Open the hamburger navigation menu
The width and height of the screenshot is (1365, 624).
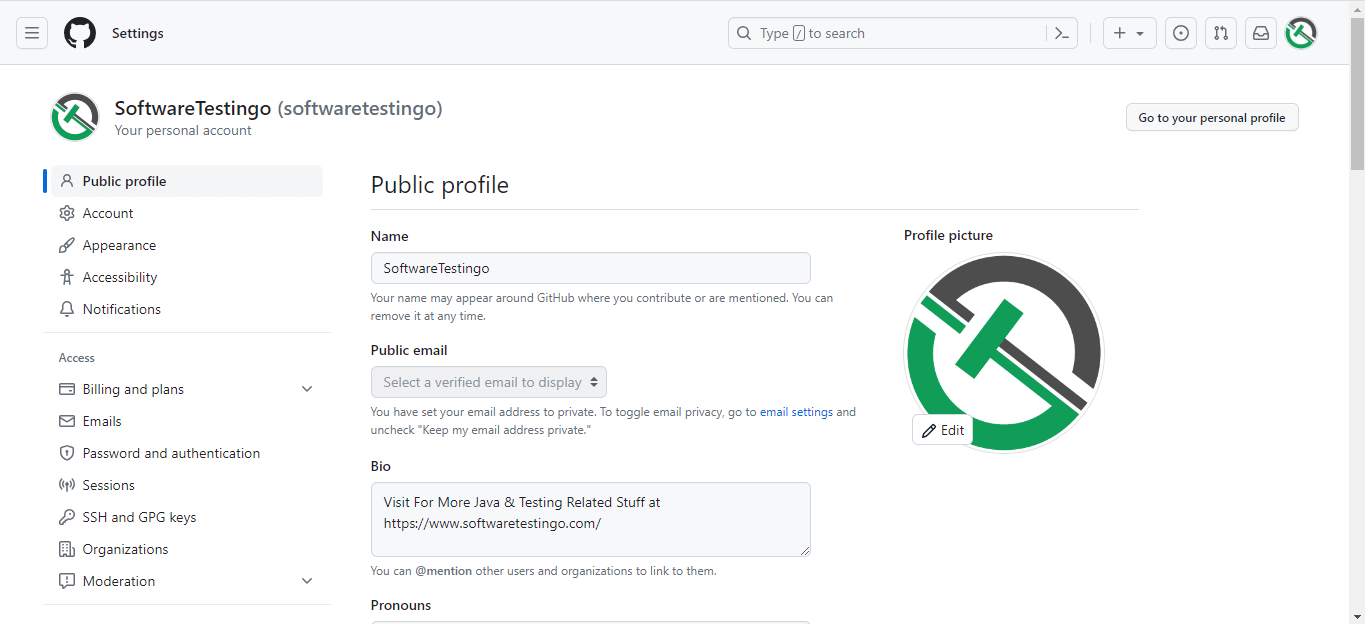tap(32, 33)
